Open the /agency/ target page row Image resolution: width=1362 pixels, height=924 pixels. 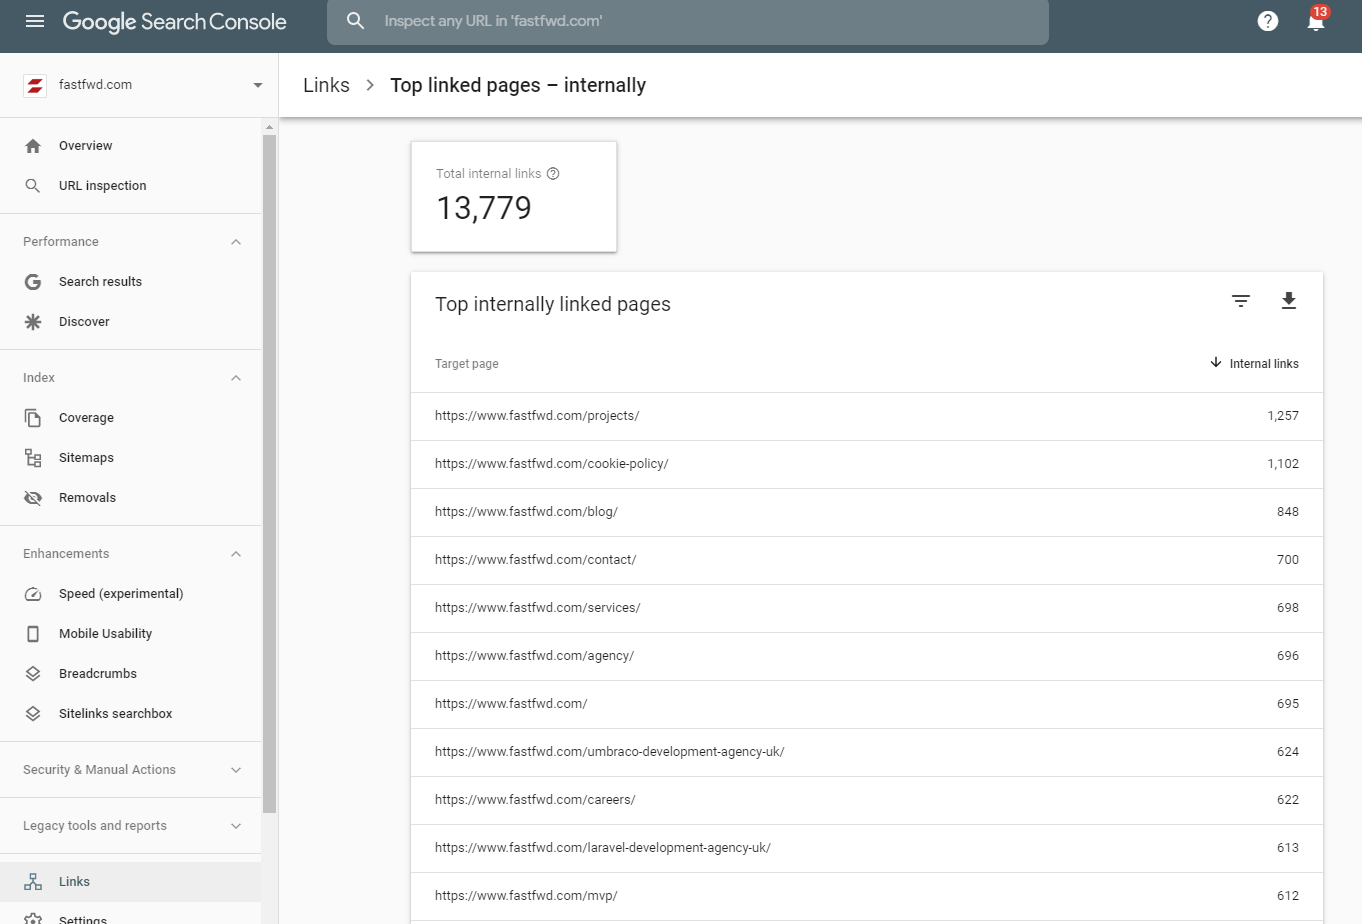point(867,656)
